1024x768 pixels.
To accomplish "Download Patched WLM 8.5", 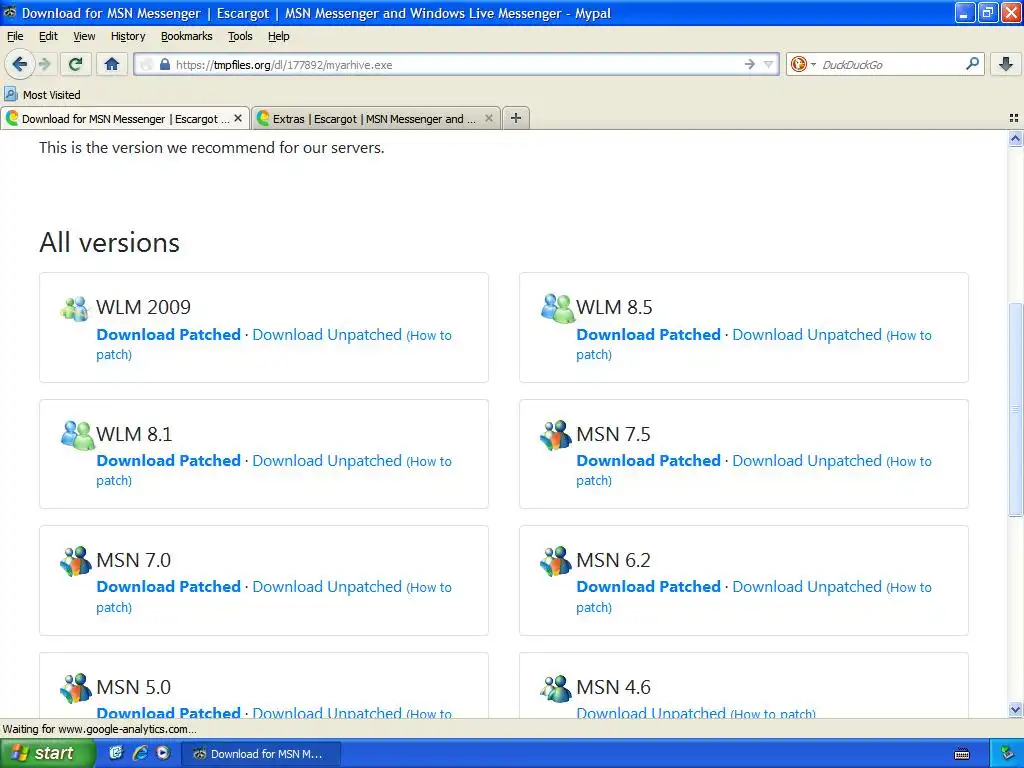I will click(x=648, y=334).
